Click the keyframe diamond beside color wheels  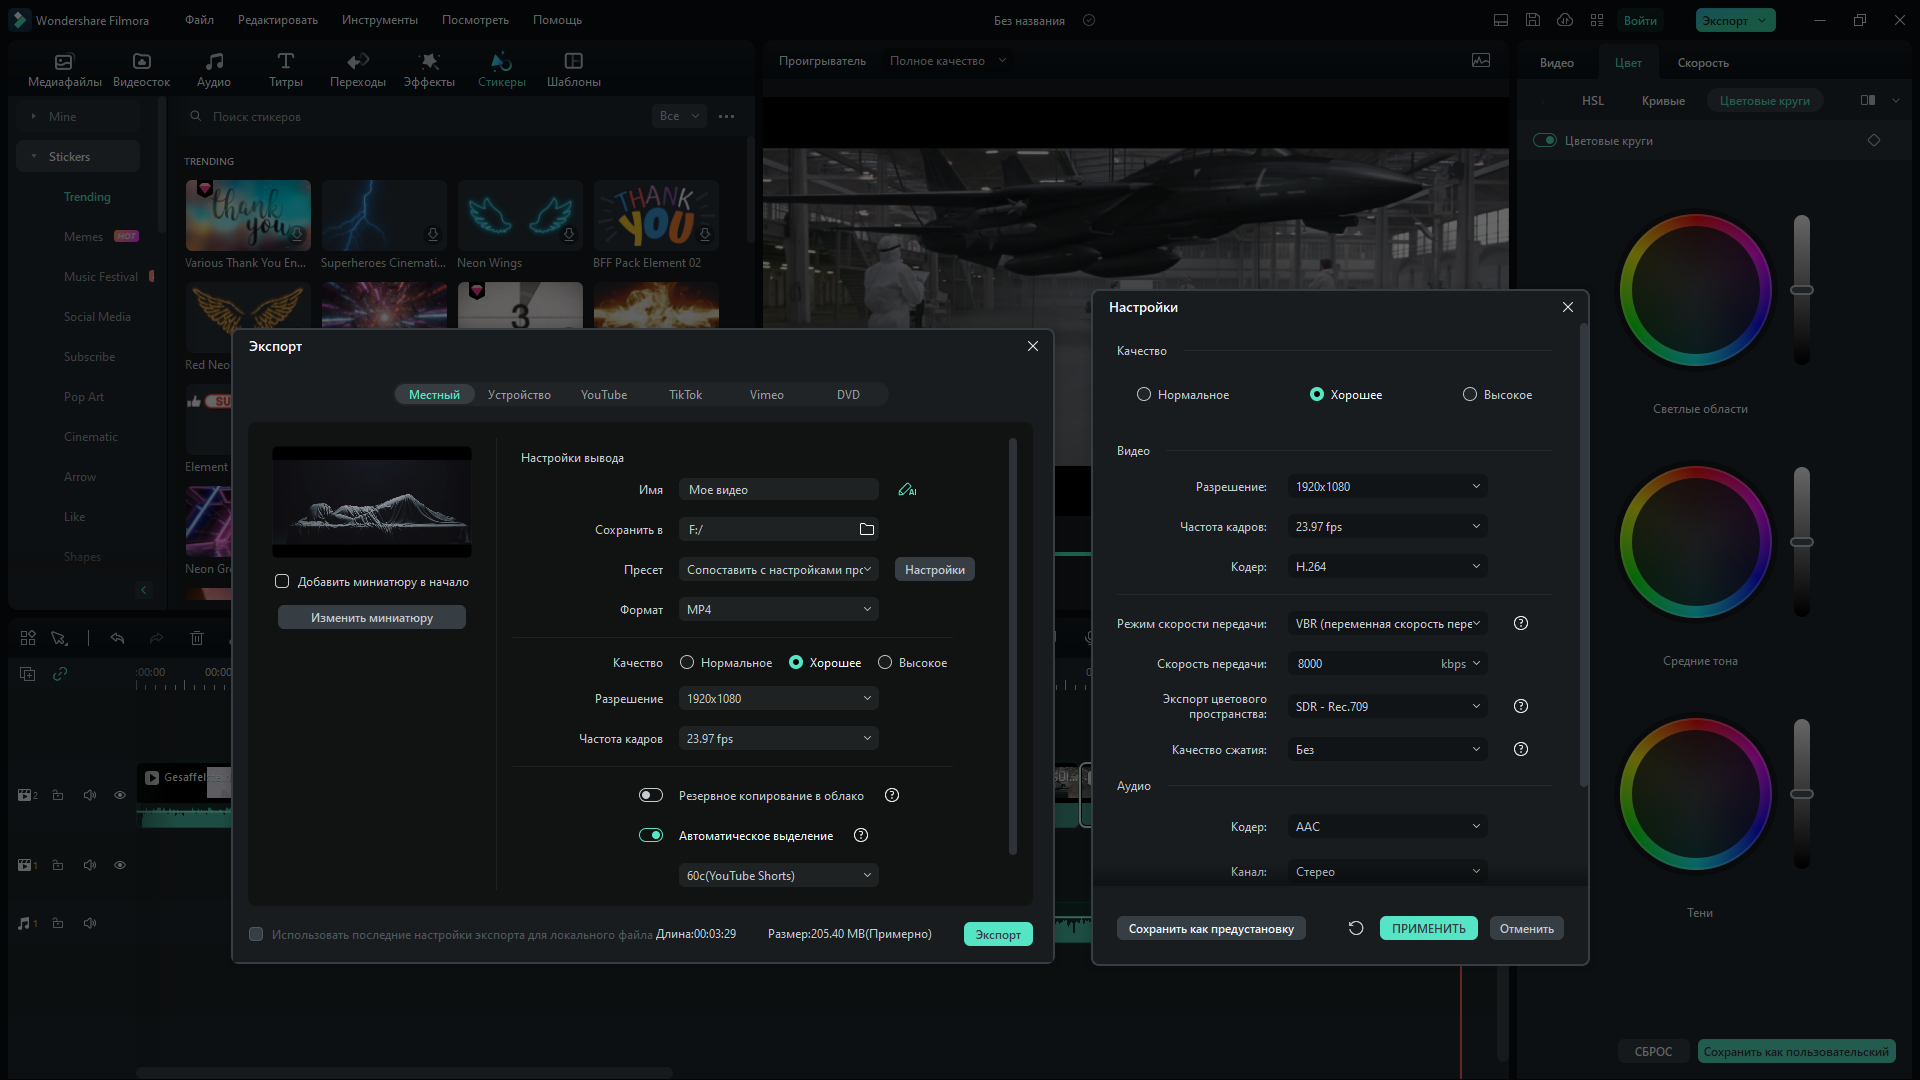coord(1874,141)
